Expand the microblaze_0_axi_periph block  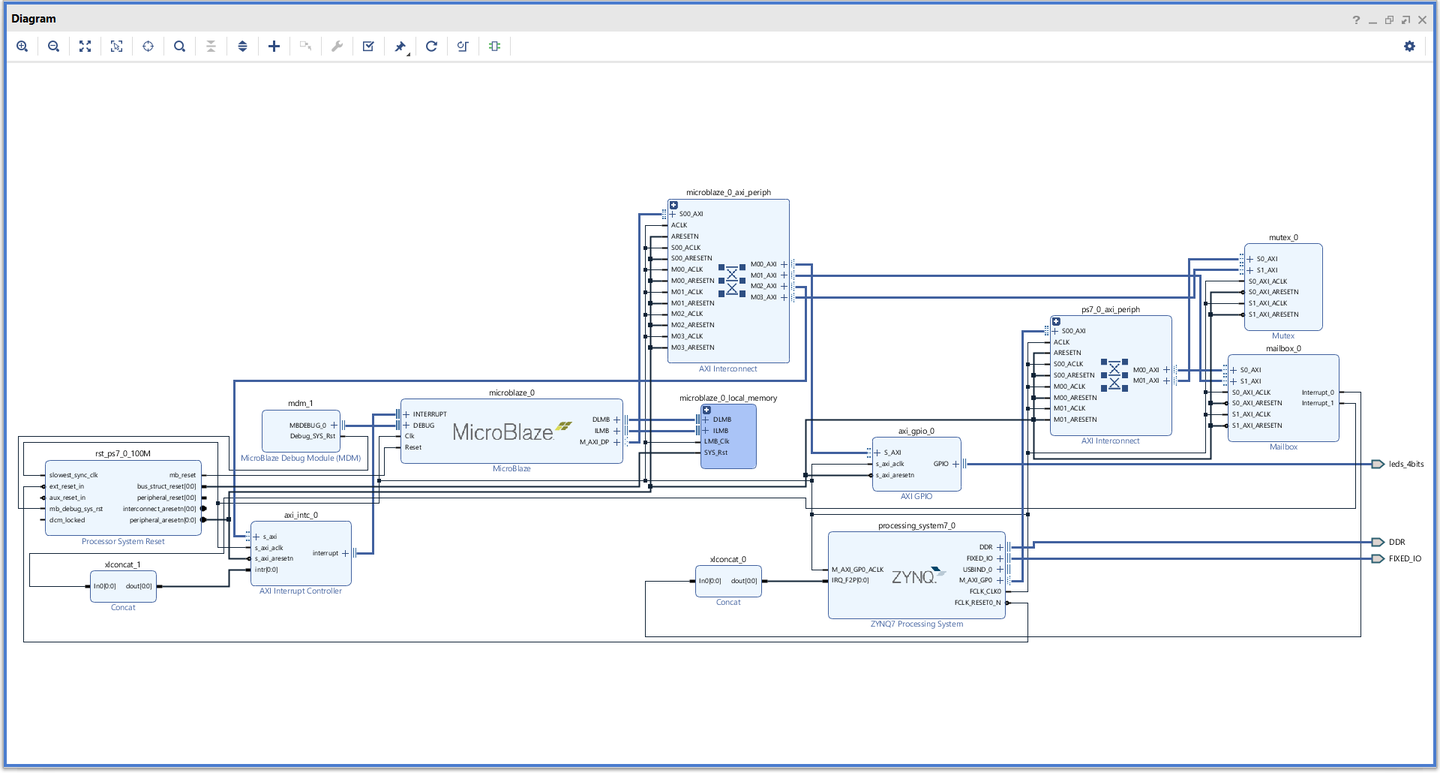point(674,205)
